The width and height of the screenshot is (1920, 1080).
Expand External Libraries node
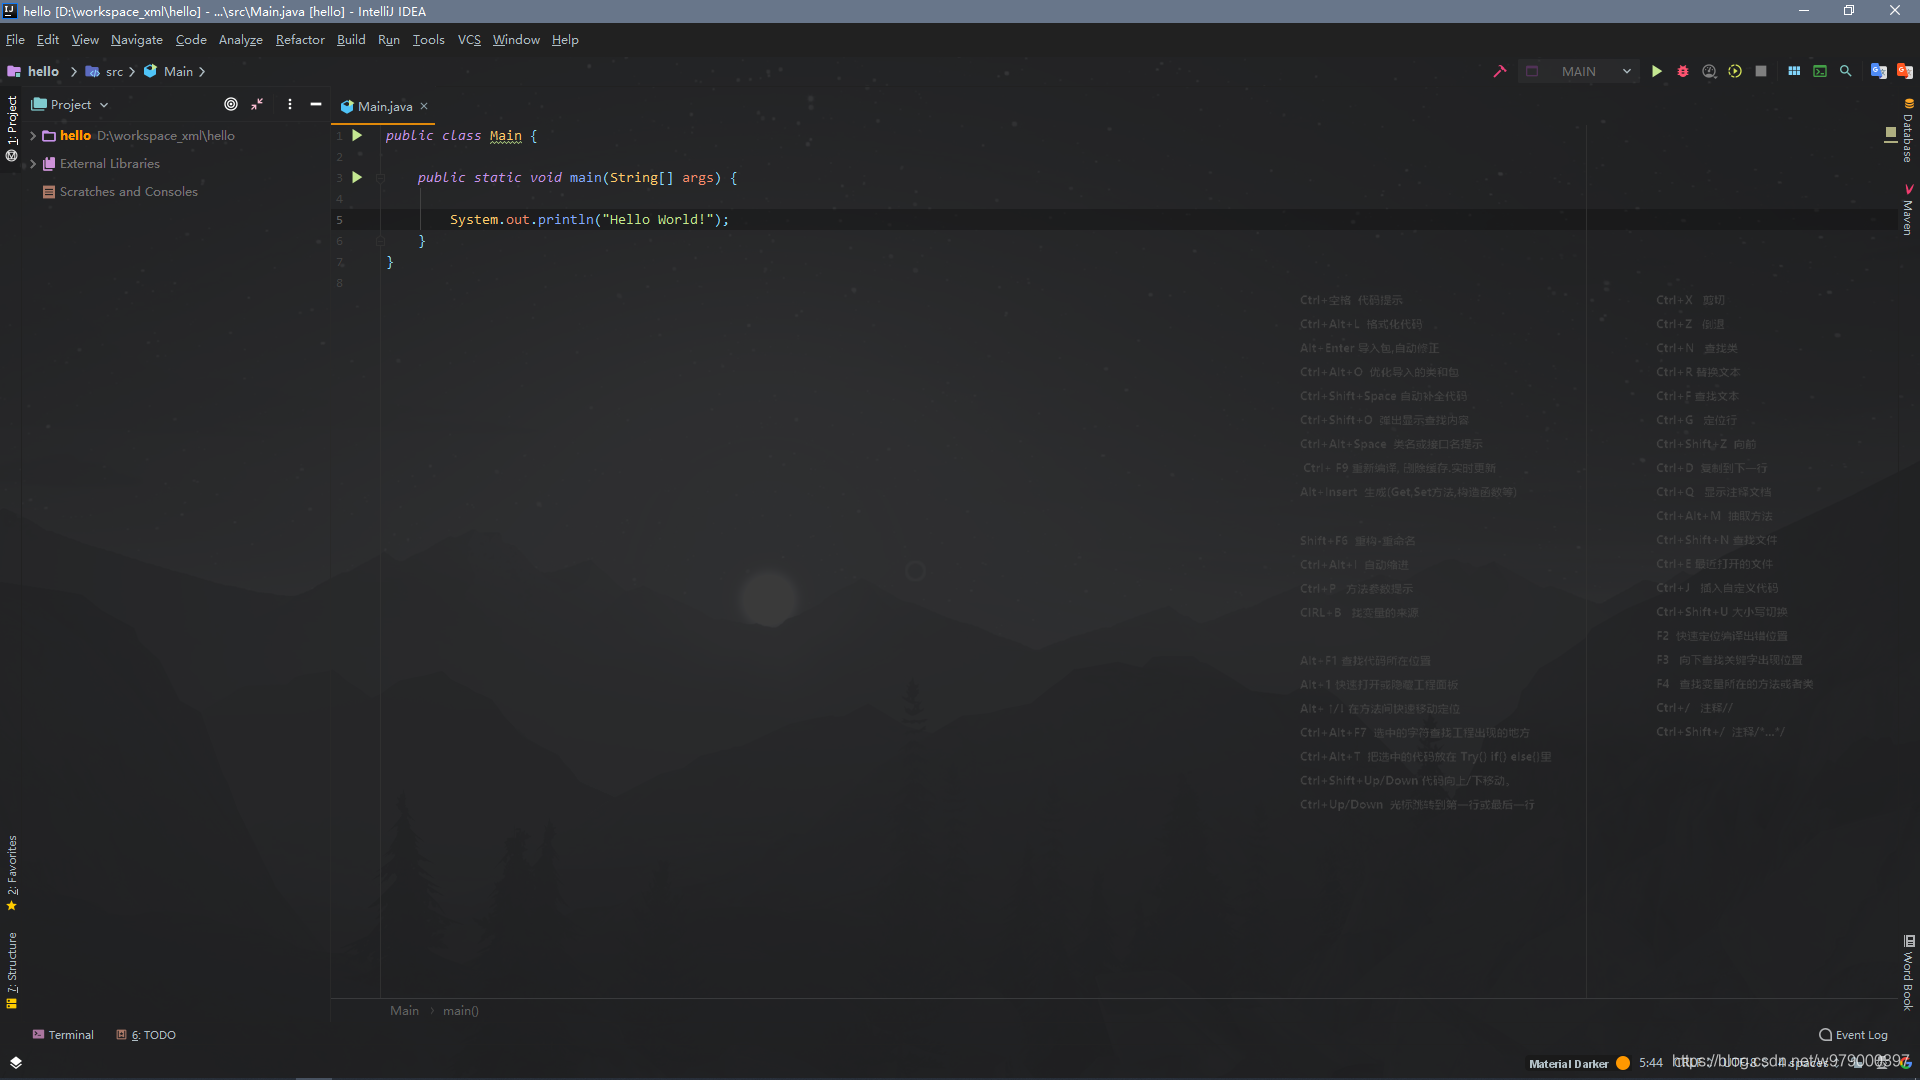tap(33, 163)
